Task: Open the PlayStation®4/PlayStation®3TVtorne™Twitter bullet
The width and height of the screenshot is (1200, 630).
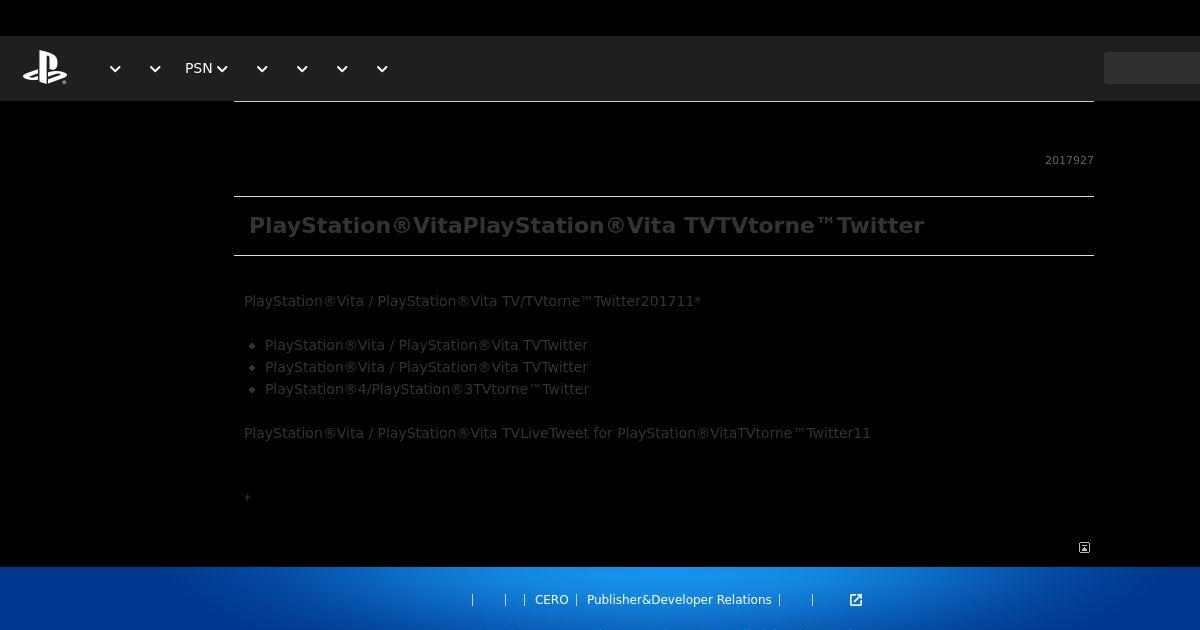Action: 427,389
